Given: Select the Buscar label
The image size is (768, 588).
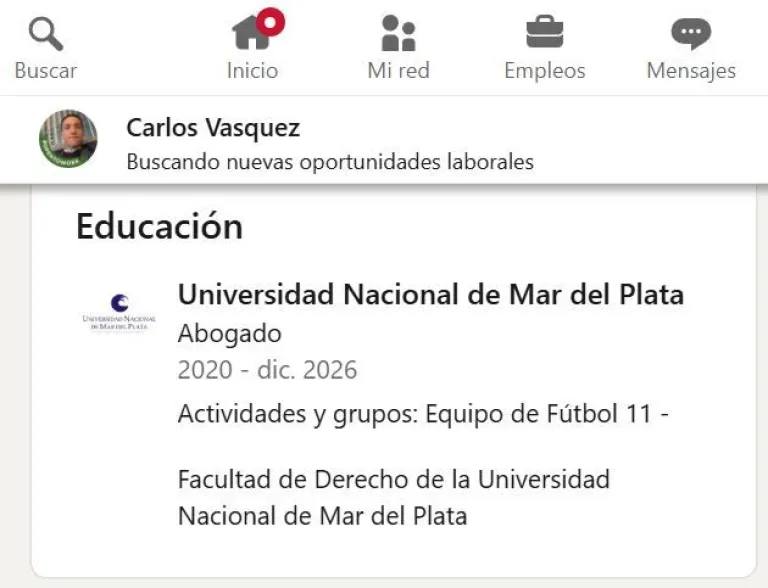Looking at the screenshot, I should pos(45,71).
